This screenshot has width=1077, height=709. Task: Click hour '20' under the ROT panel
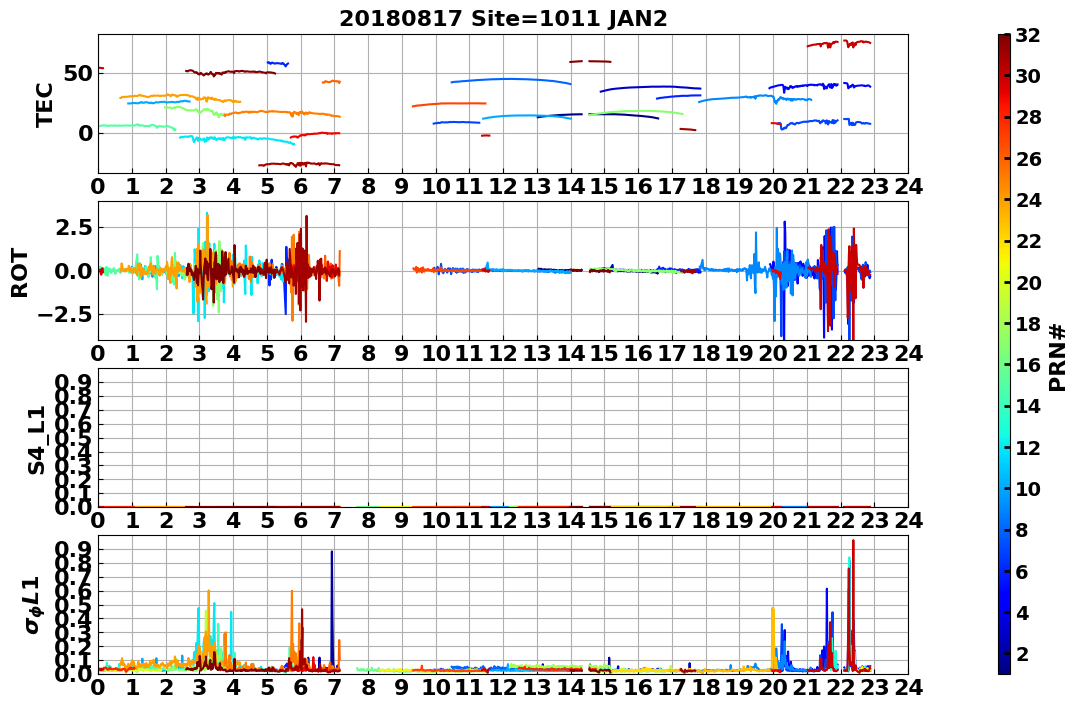[773, 353]
